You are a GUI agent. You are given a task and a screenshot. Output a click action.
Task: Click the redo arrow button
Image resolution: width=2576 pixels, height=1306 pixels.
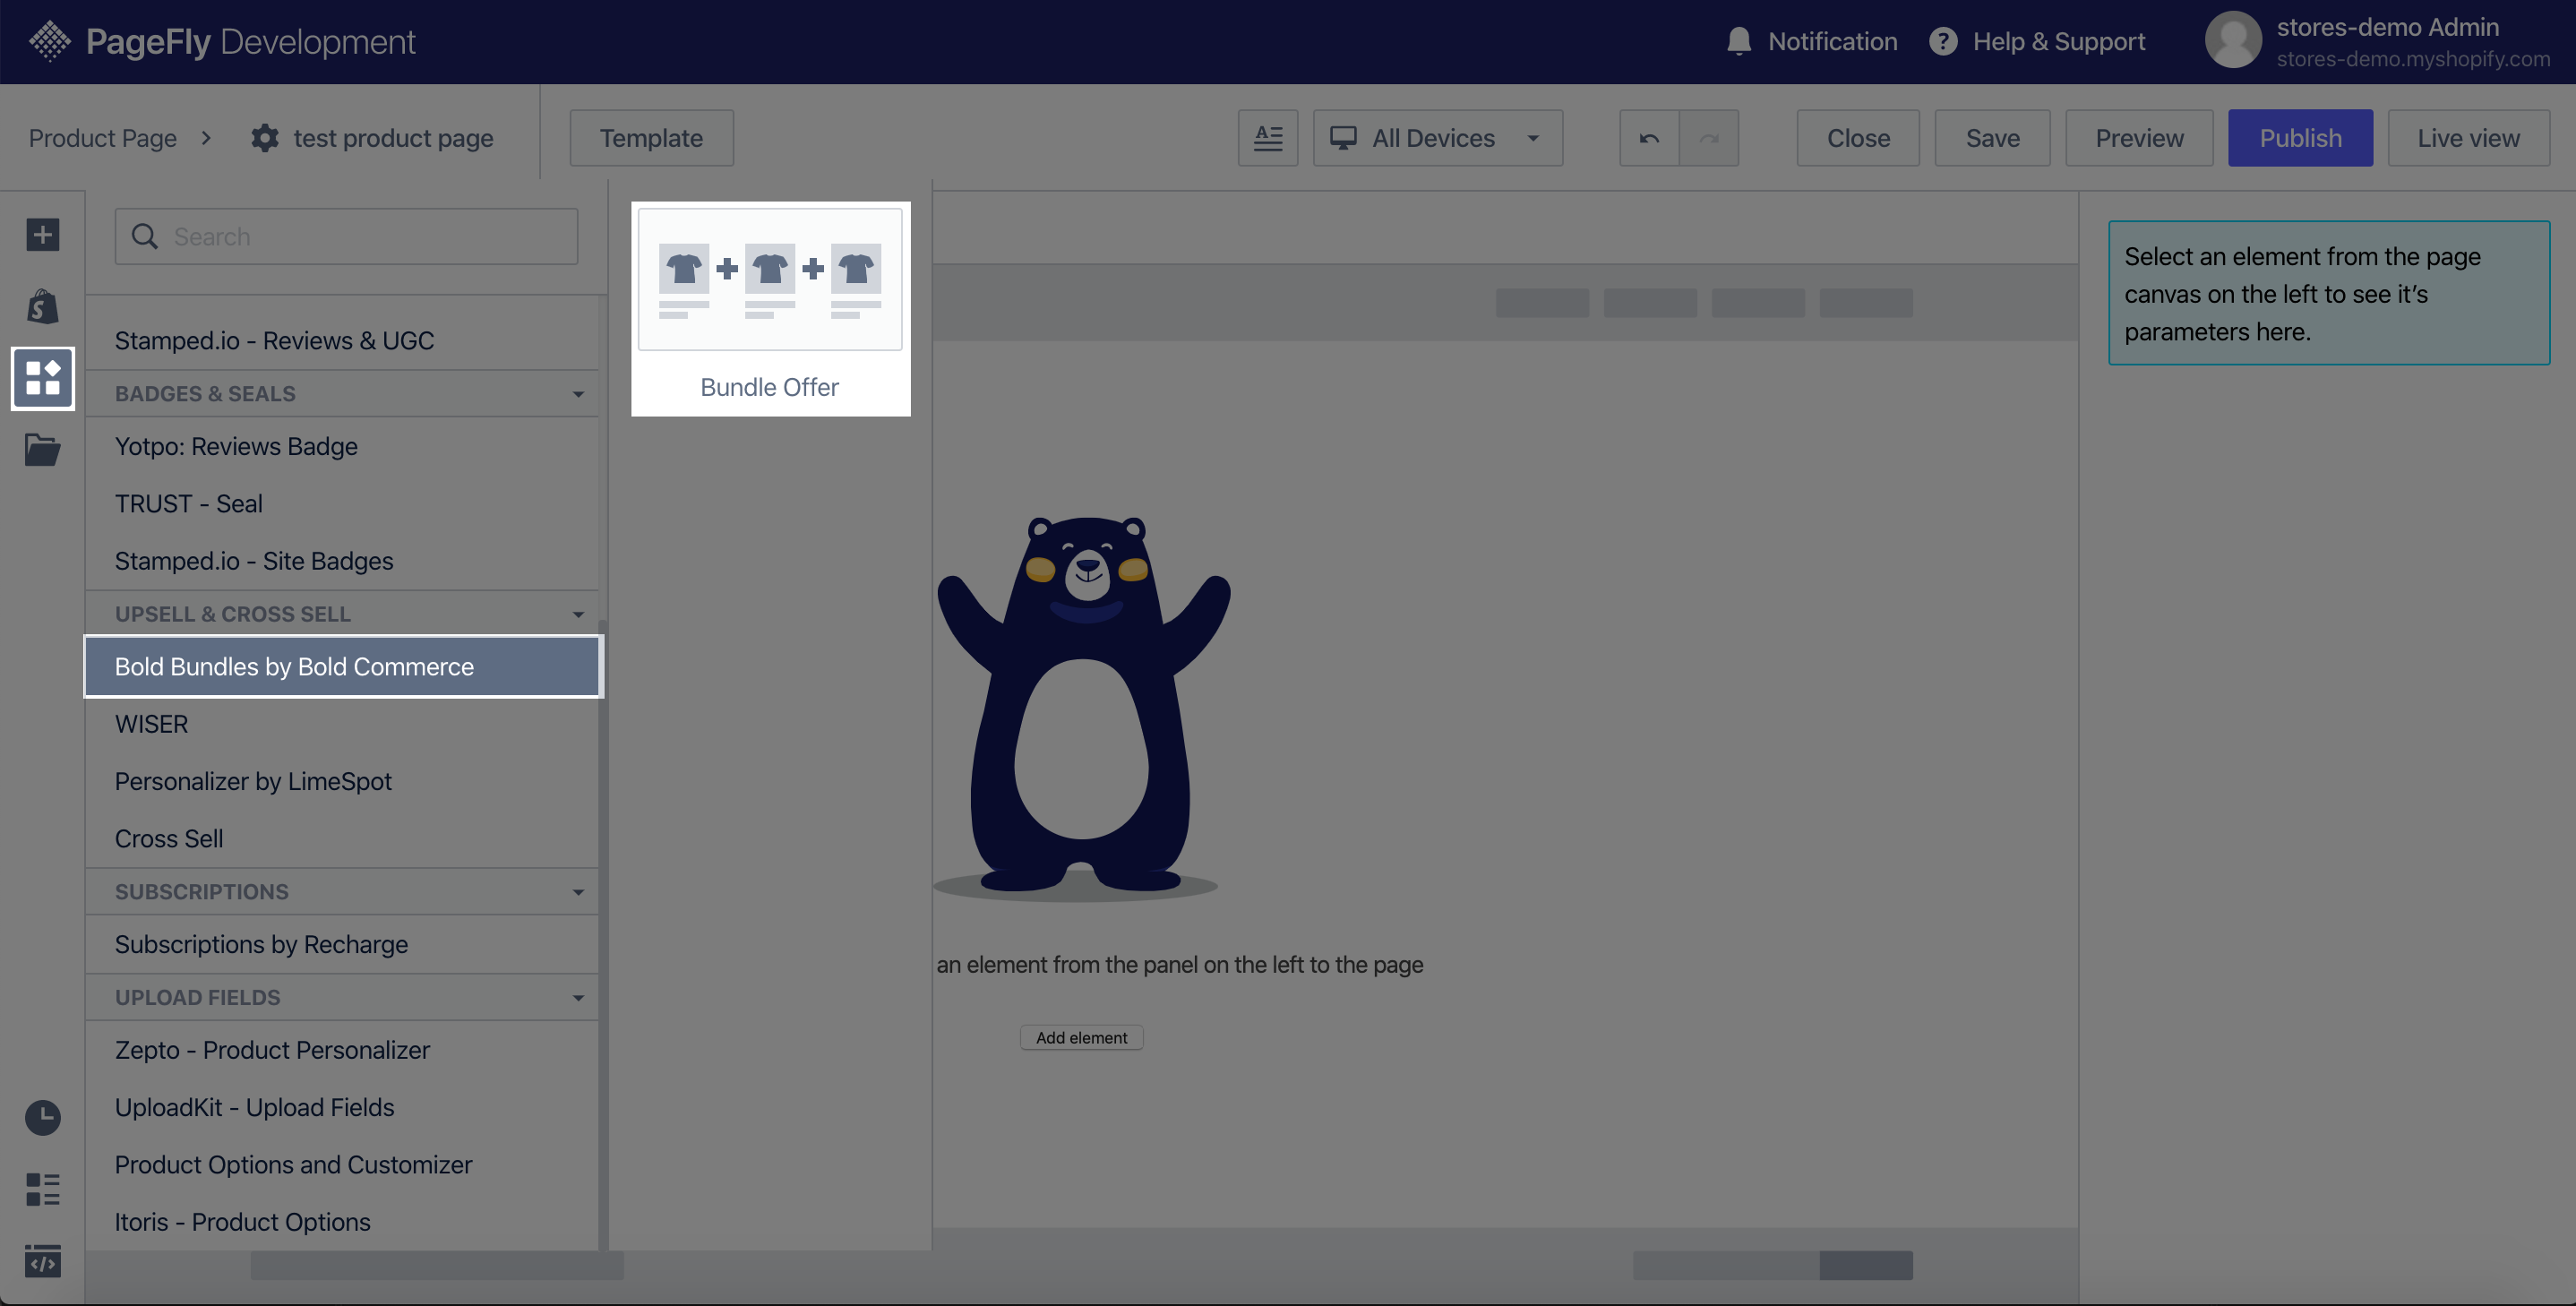(x=1709, y=138)
